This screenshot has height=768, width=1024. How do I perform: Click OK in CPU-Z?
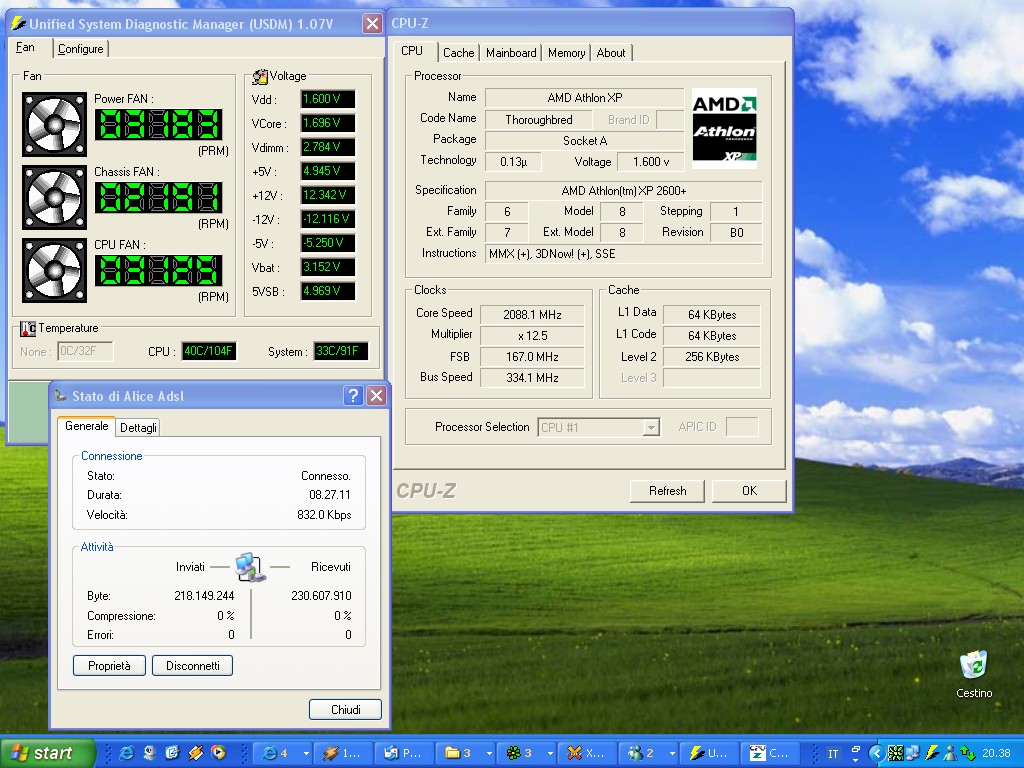click(x=749, y=491)
